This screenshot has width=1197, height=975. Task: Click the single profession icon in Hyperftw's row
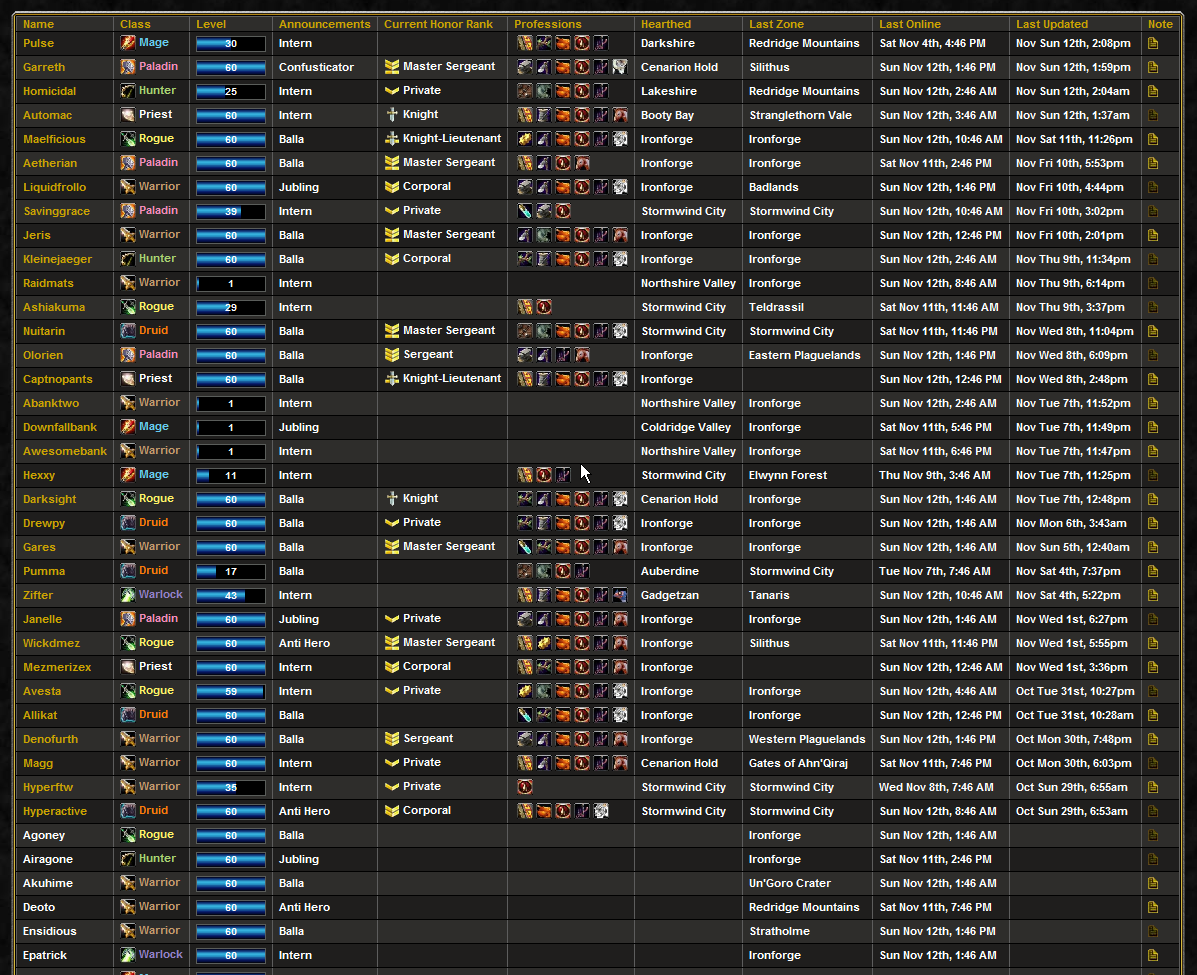(524, 786)
